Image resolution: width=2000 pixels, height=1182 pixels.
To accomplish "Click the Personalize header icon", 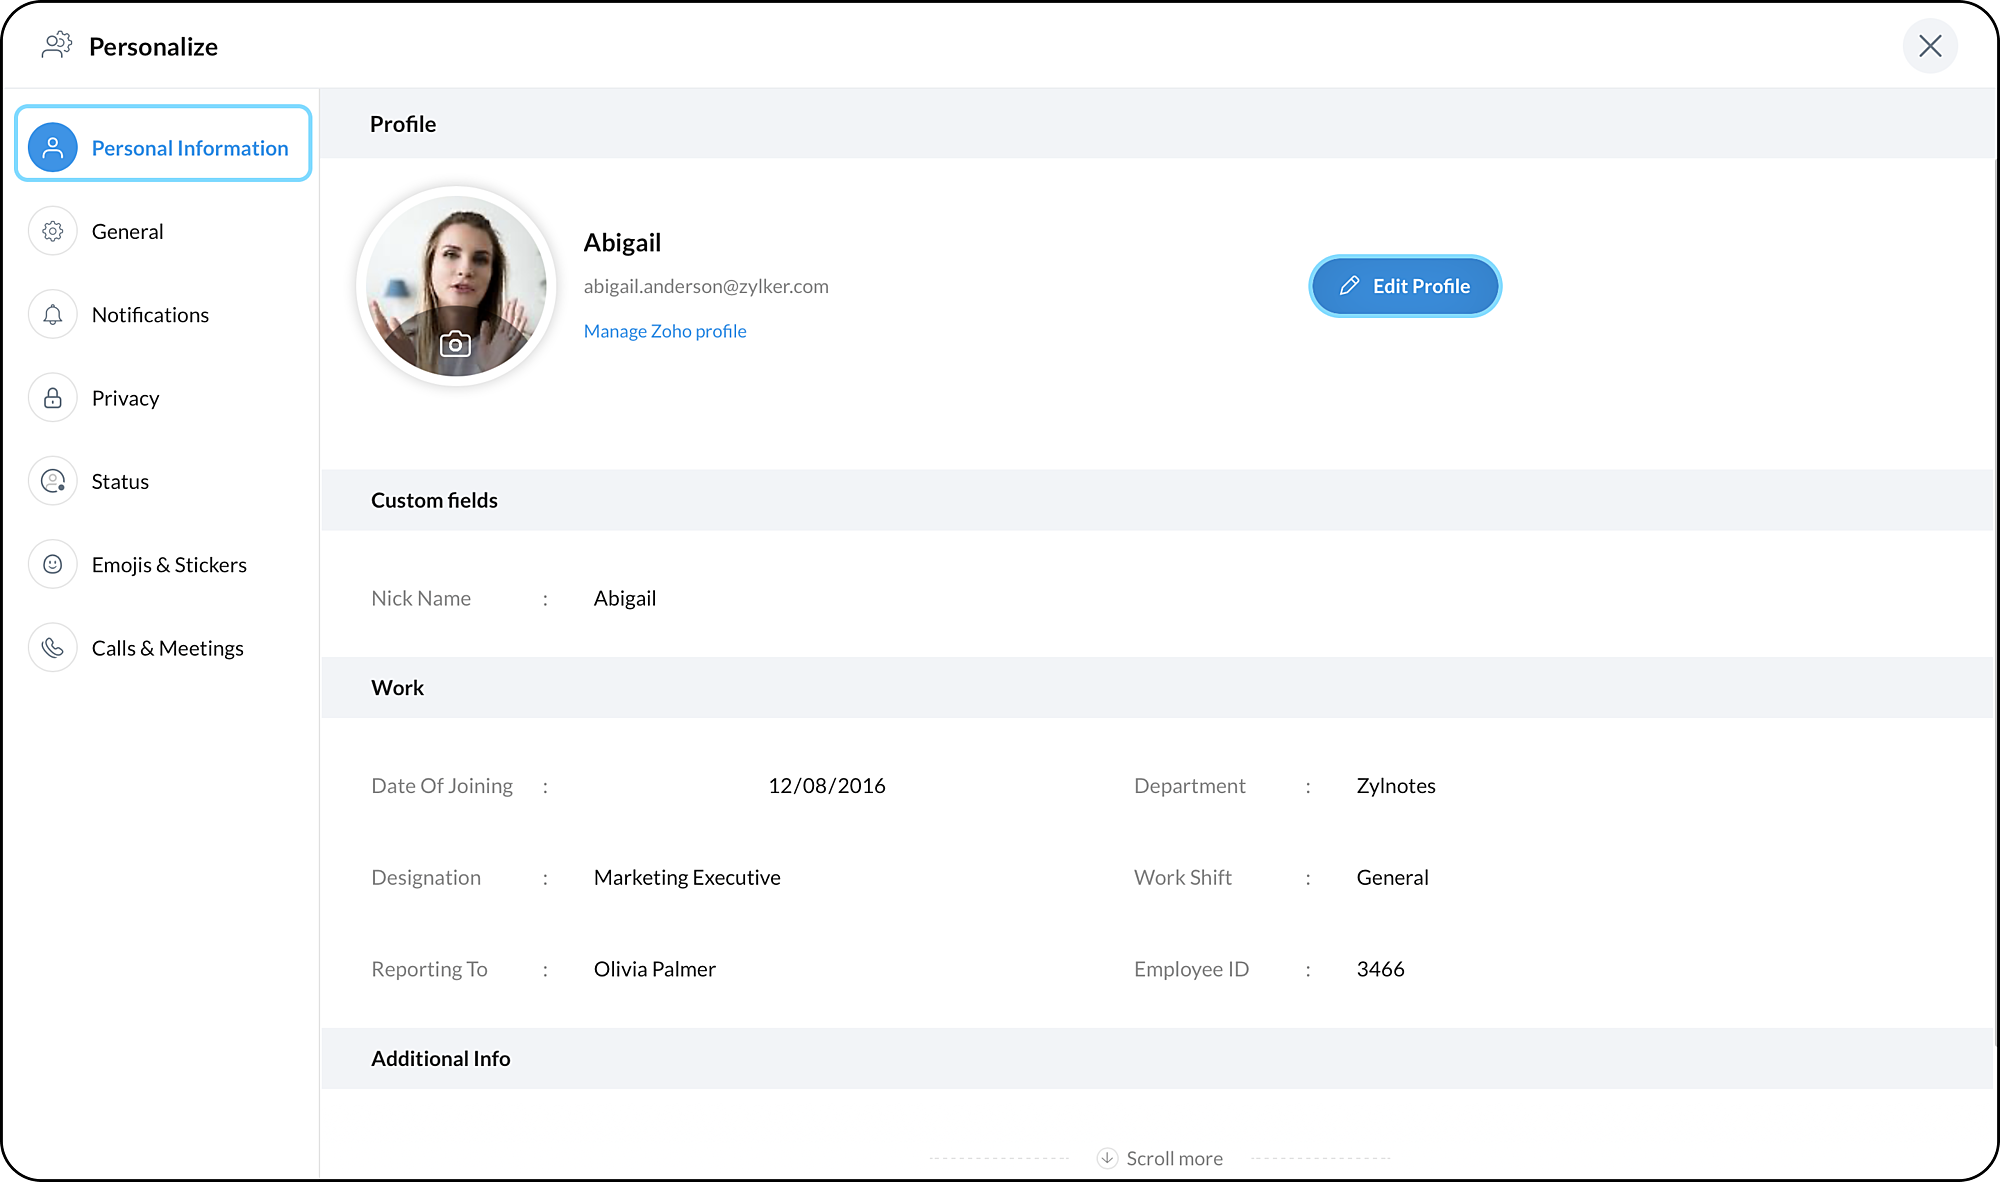I will pyautogui.click(x=57, y=46).
